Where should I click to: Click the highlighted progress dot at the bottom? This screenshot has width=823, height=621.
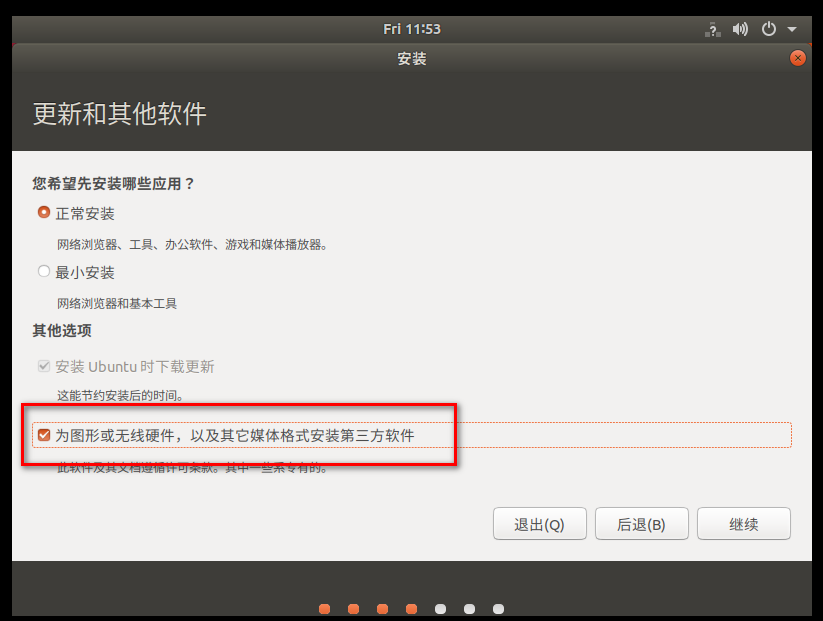click(x=411, y=607)
